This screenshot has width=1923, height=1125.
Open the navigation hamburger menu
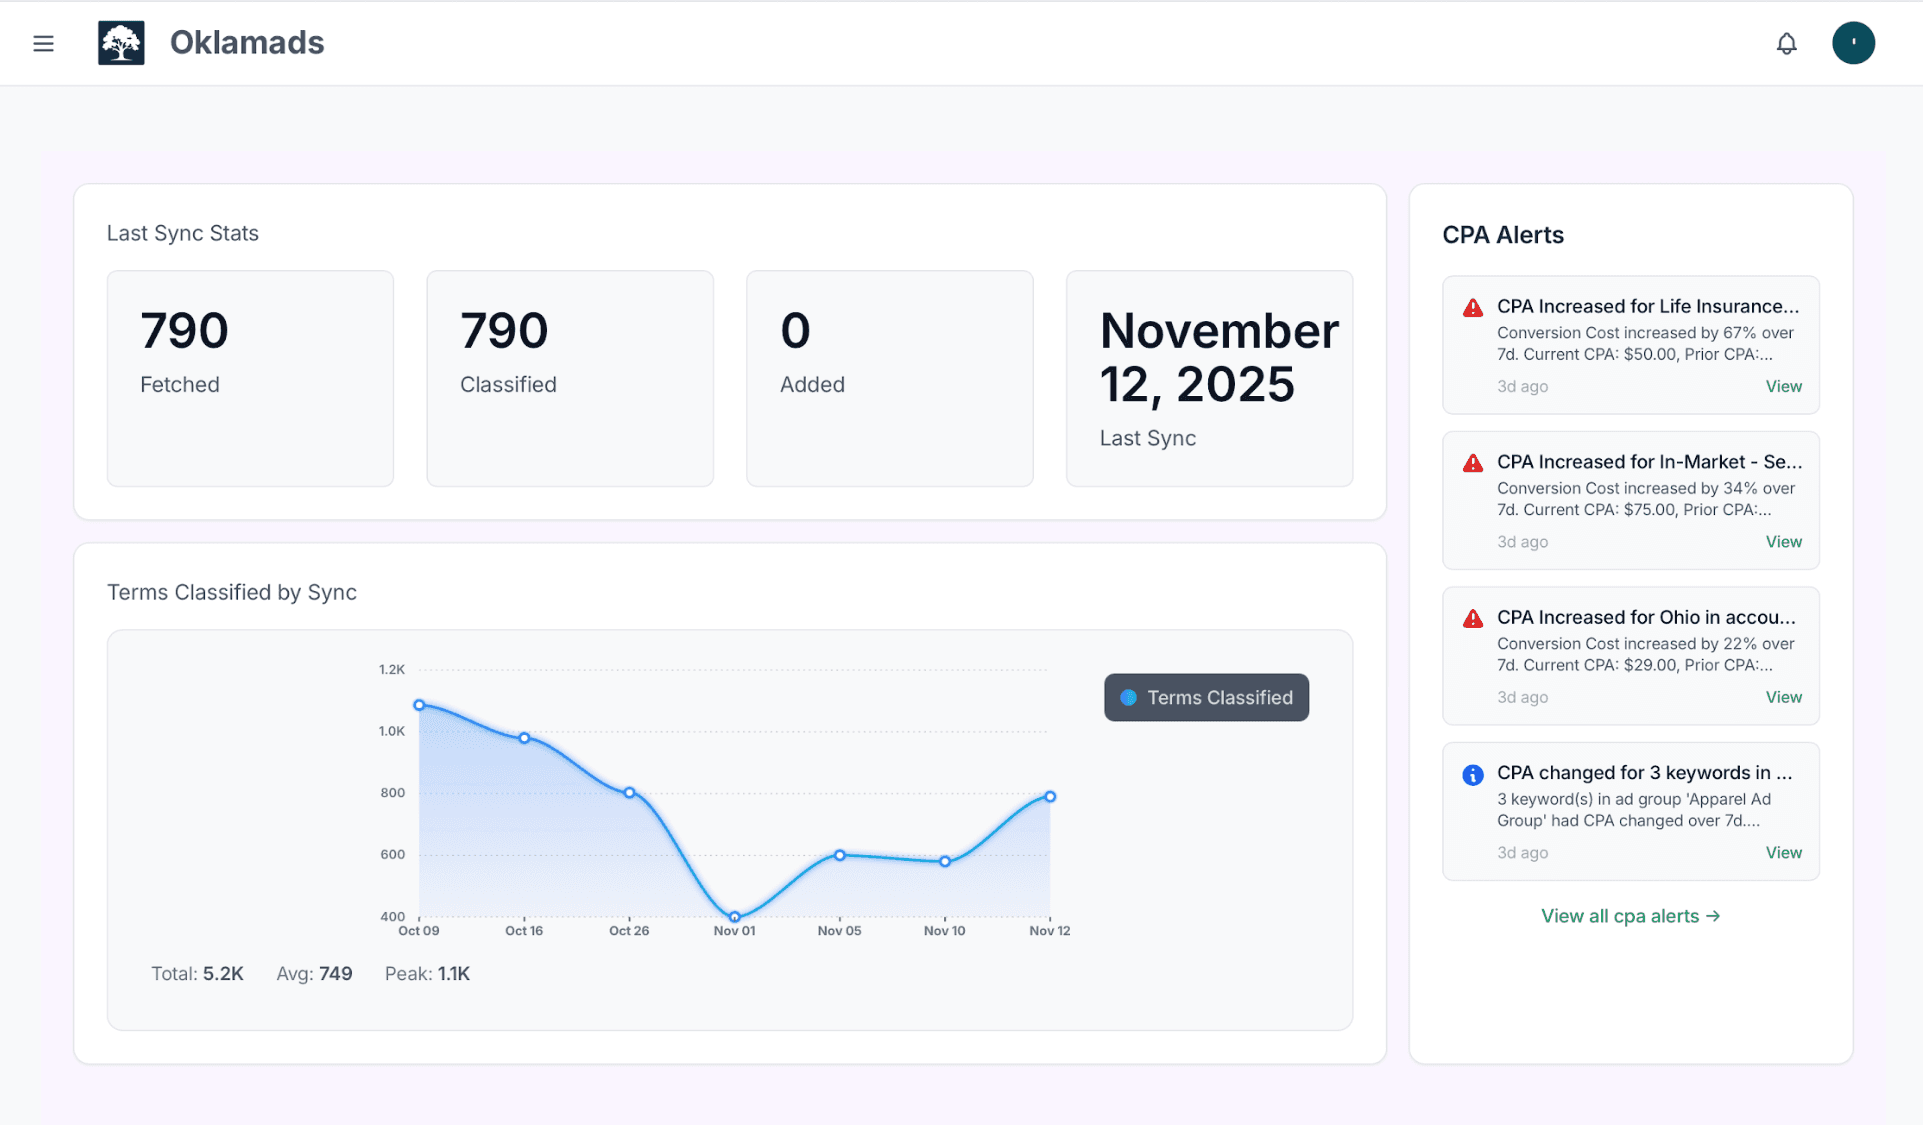[43, 43]
